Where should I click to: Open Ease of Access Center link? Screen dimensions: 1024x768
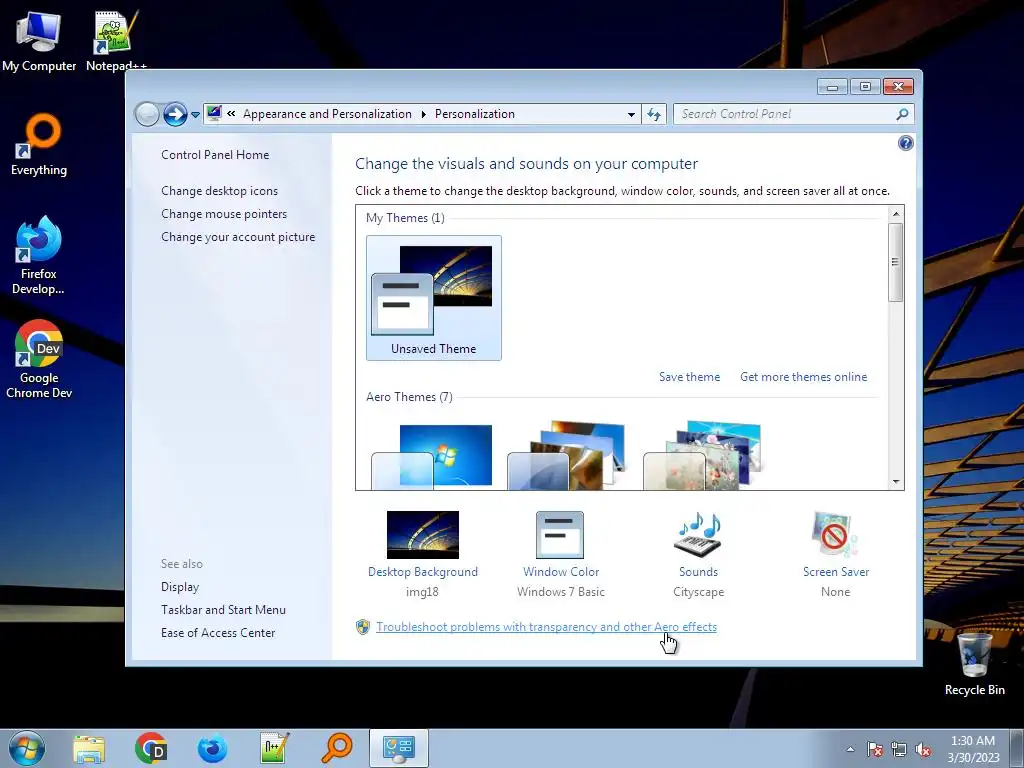[x=217, y=633]
